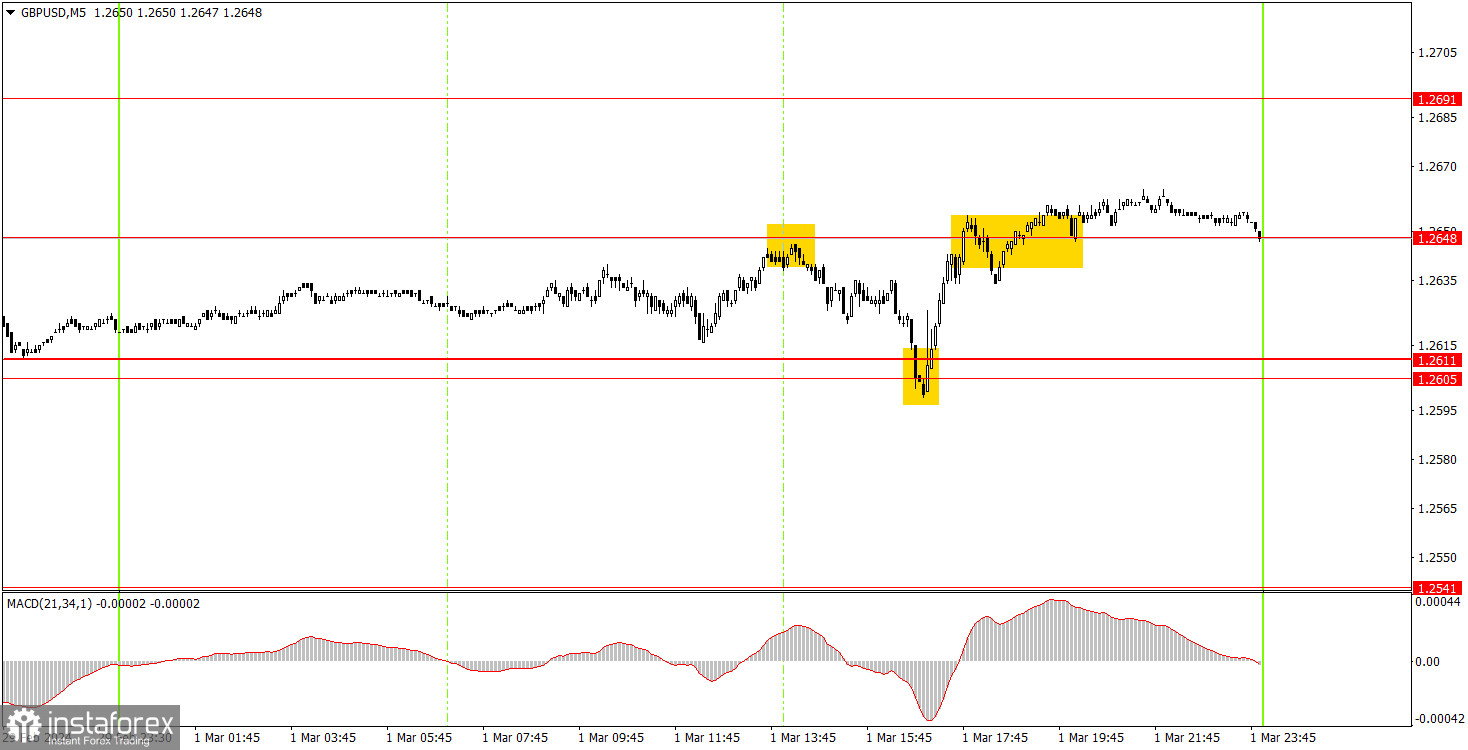
Task: Select the 1 Mar 11:45 time label
Action: (x=708, y=738)
